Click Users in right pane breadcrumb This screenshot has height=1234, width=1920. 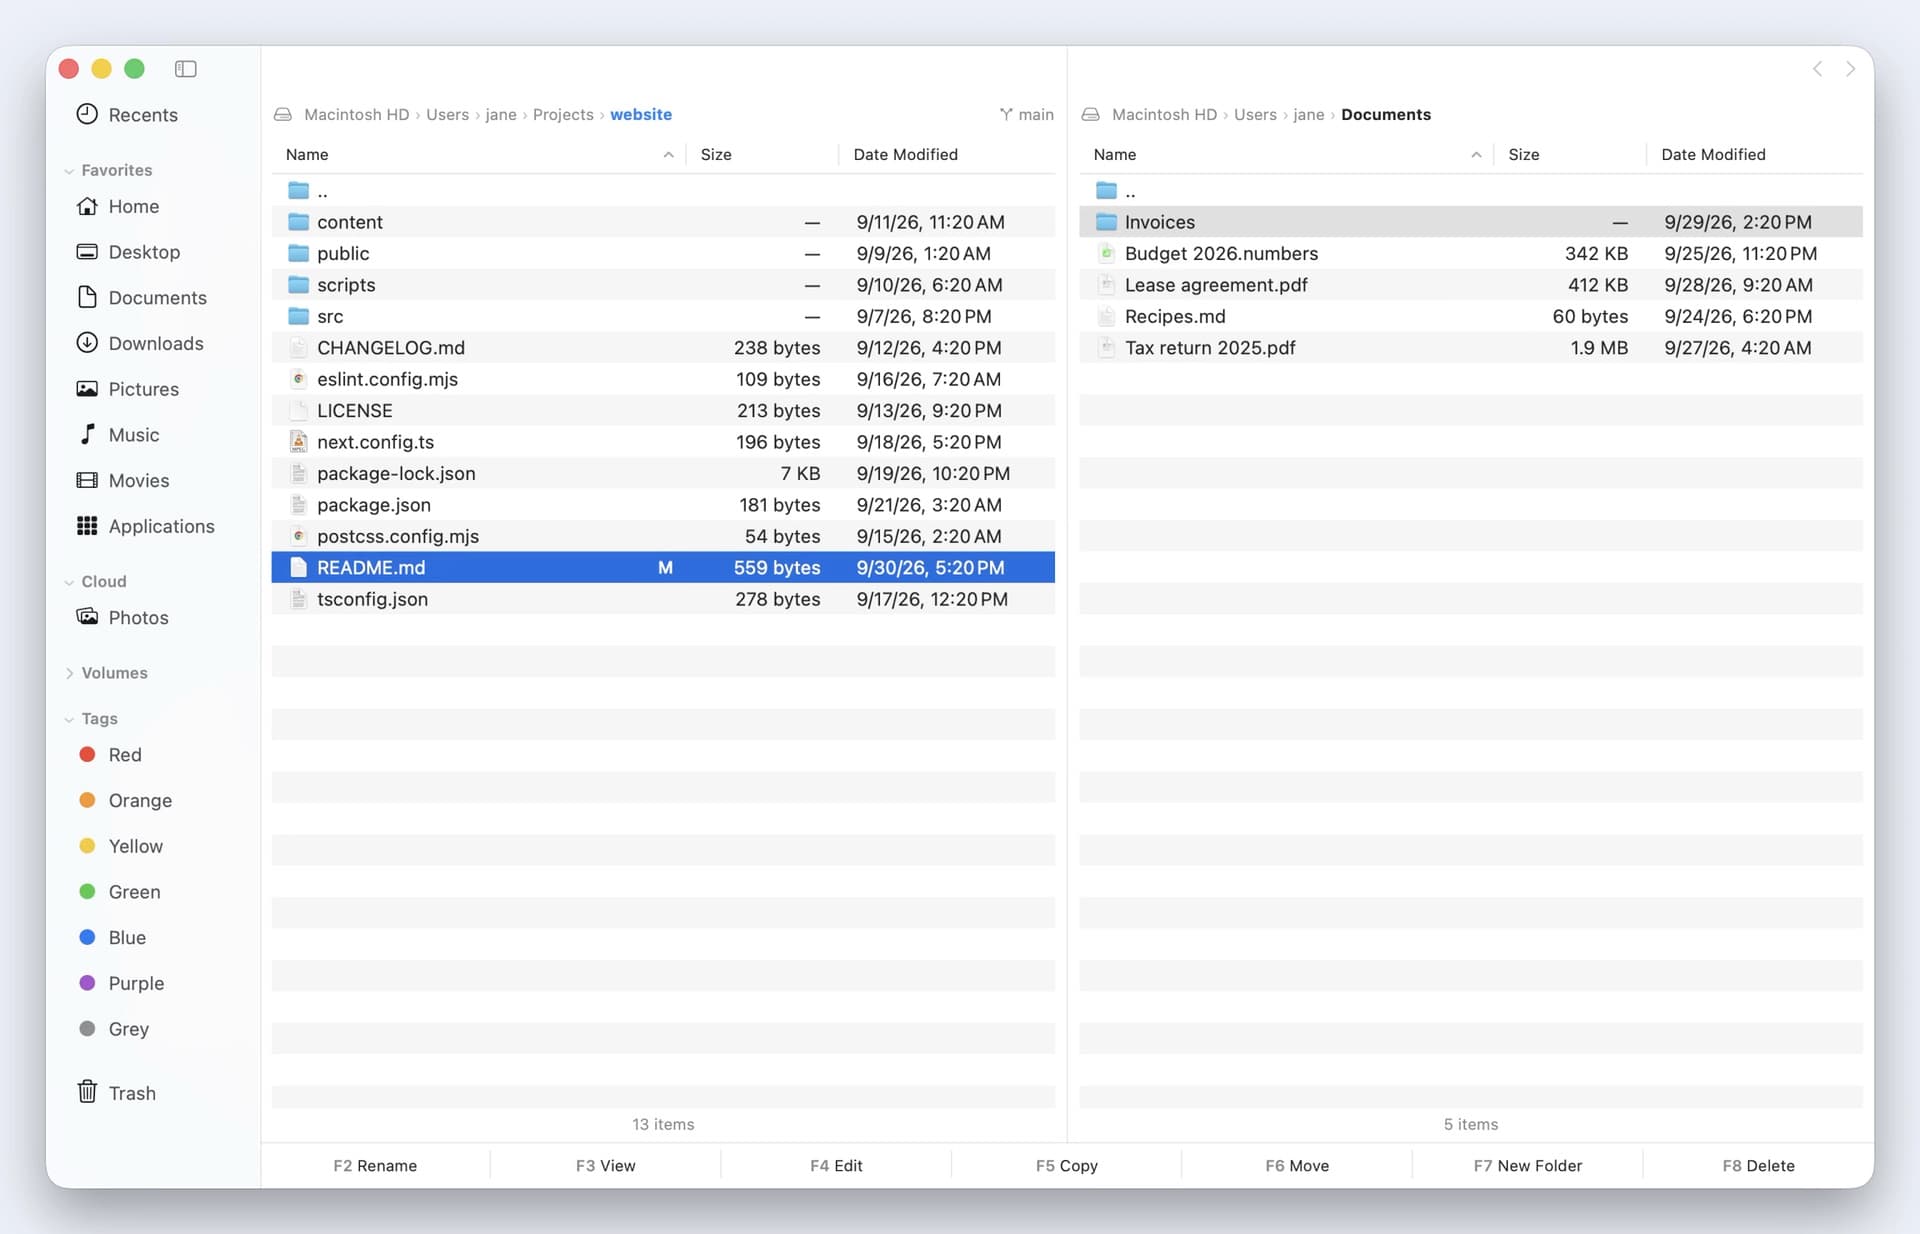coord(1255,115)
